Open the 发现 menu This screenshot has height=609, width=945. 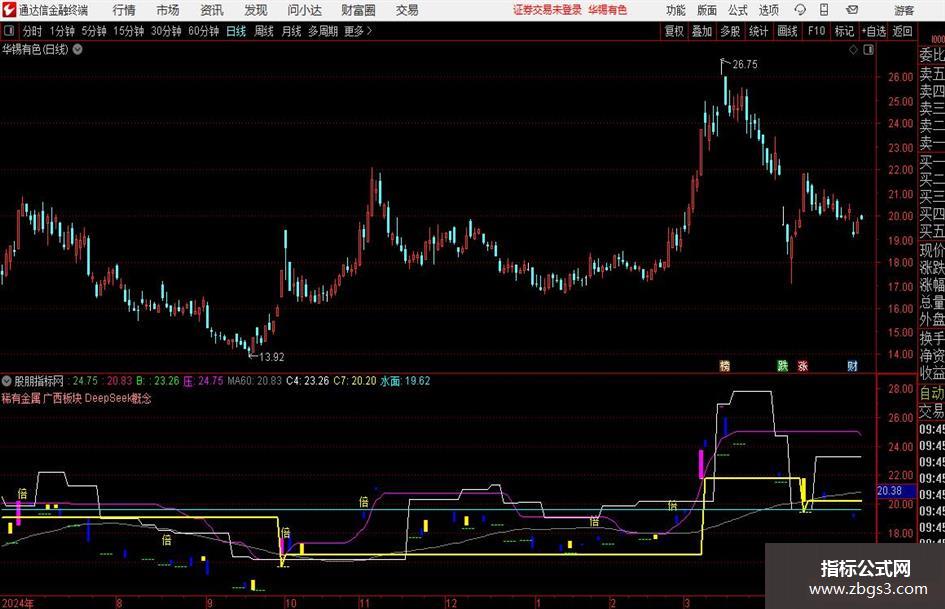click(x=256, y=10)
